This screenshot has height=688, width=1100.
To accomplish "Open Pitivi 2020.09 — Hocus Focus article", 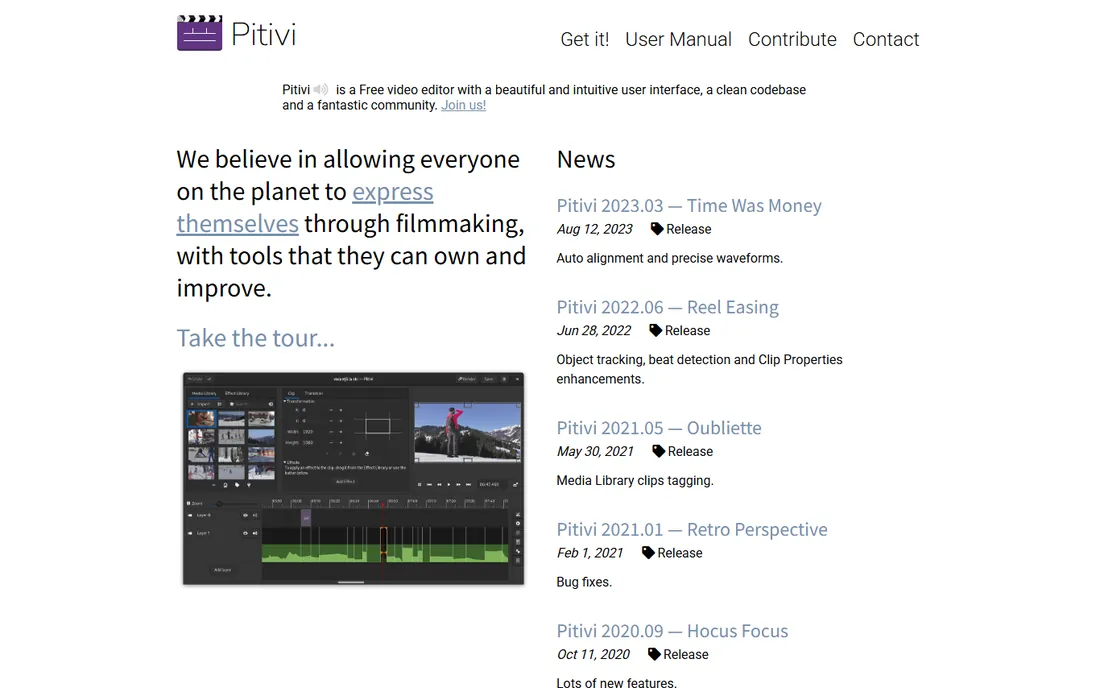I will click(x=672, y=631).
